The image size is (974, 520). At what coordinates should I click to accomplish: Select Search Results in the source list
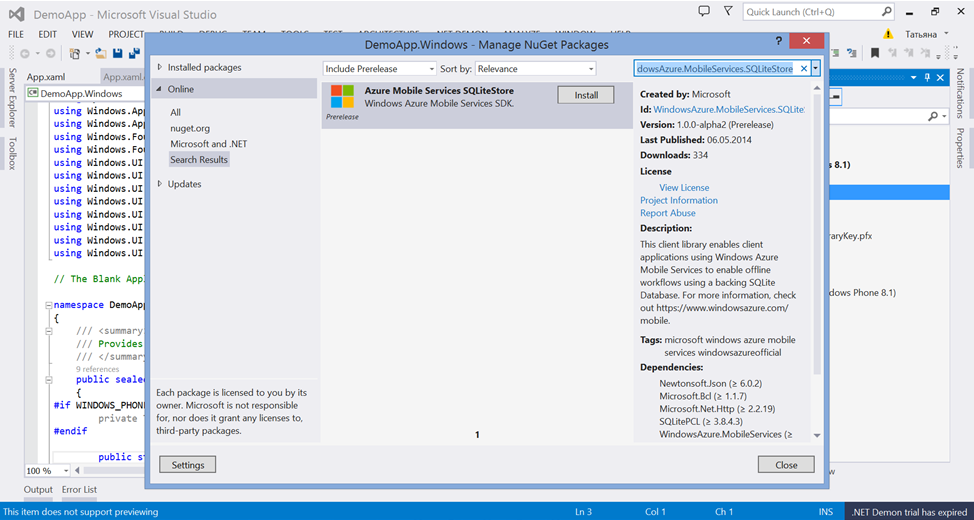[x=199, y=160]
